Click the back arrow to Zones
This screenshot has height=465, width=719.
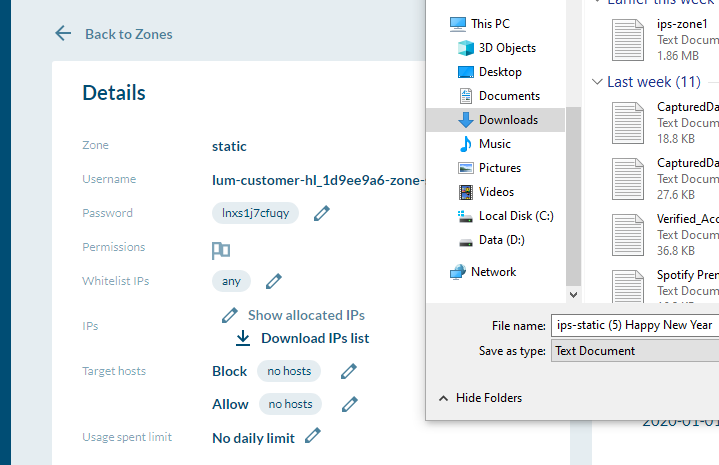[x=63, y=33]
